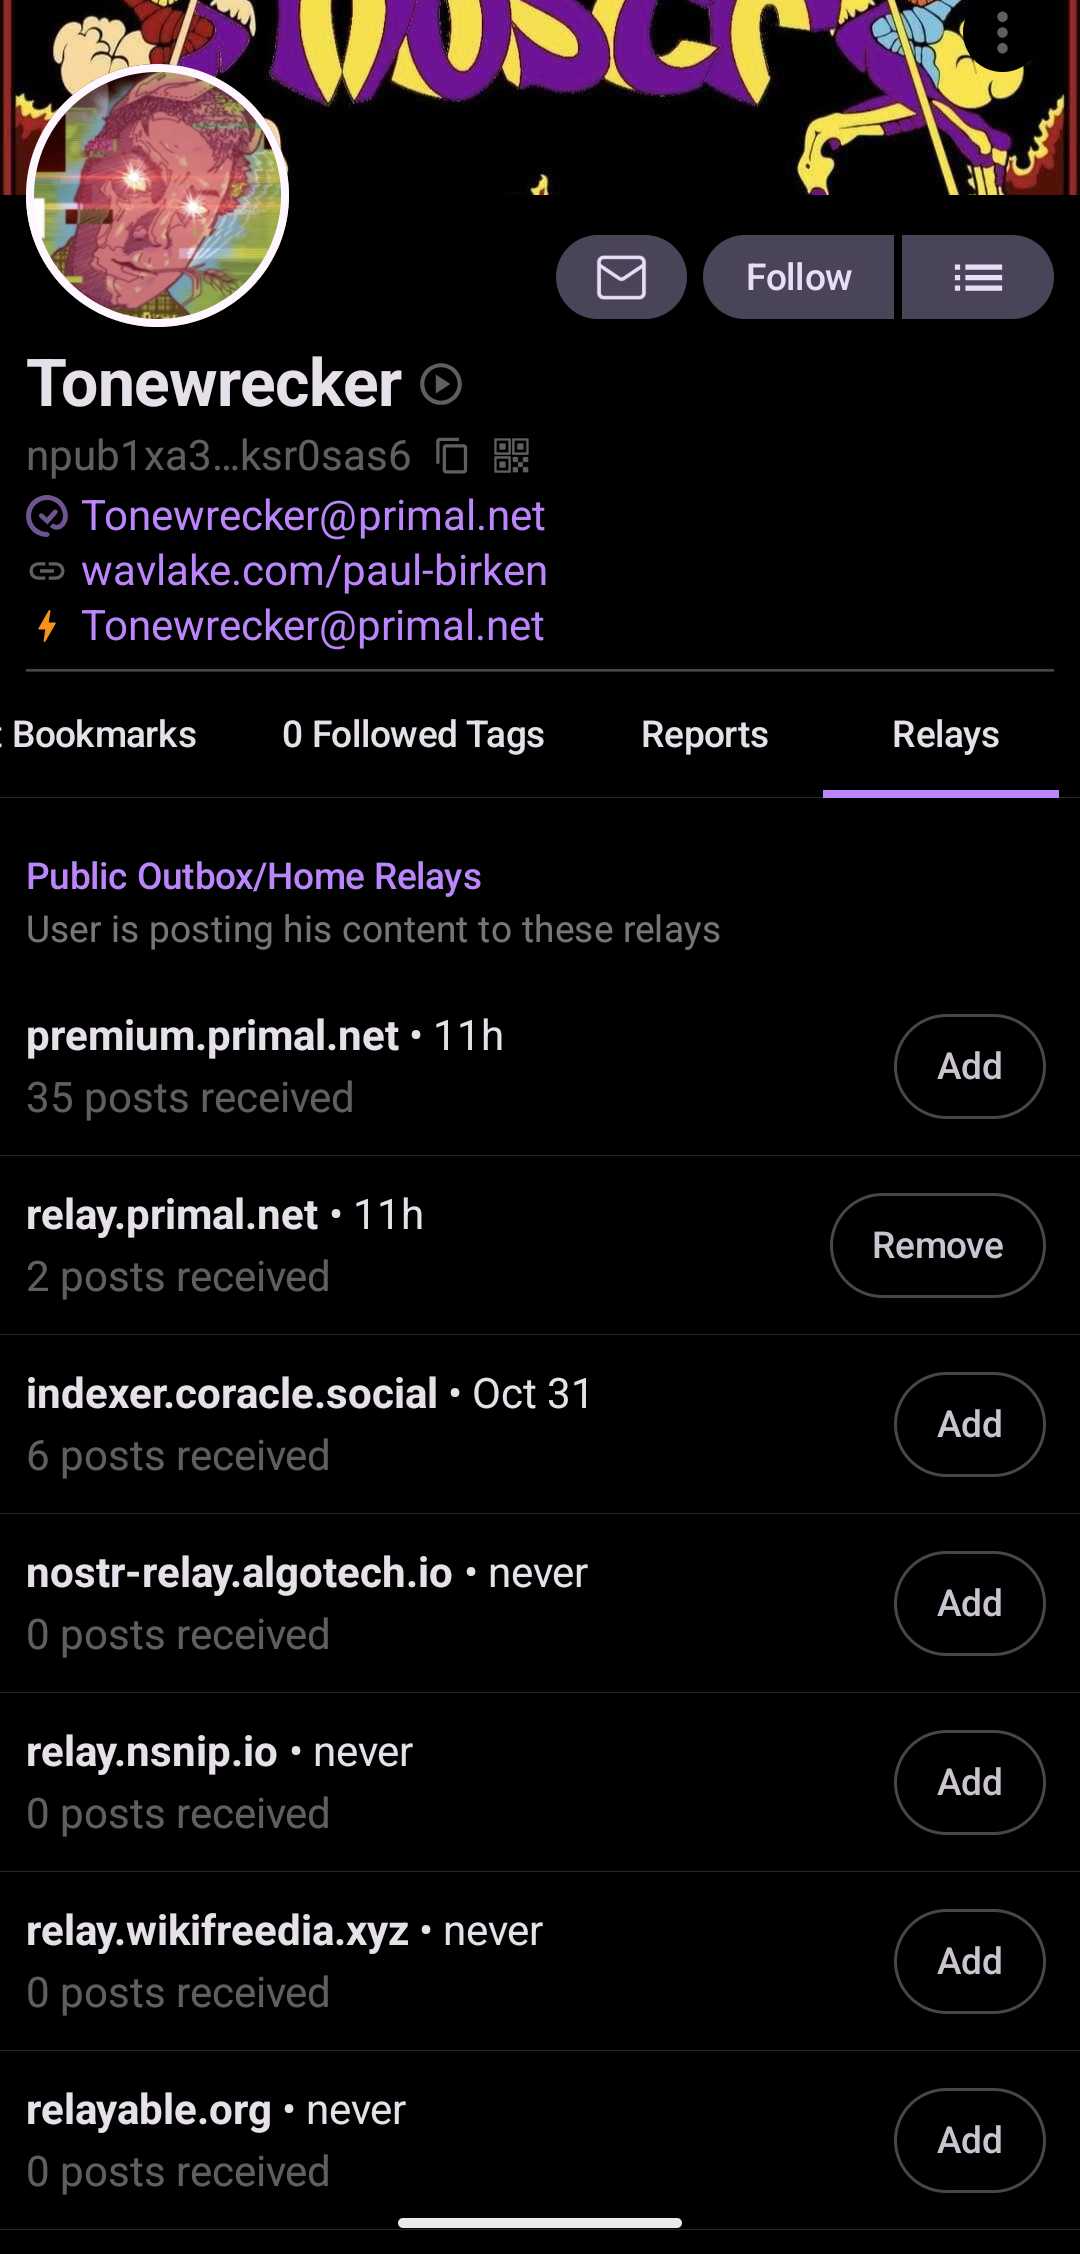
Task: Tap the orange lightning zap icon
Action: coord(47,626)
